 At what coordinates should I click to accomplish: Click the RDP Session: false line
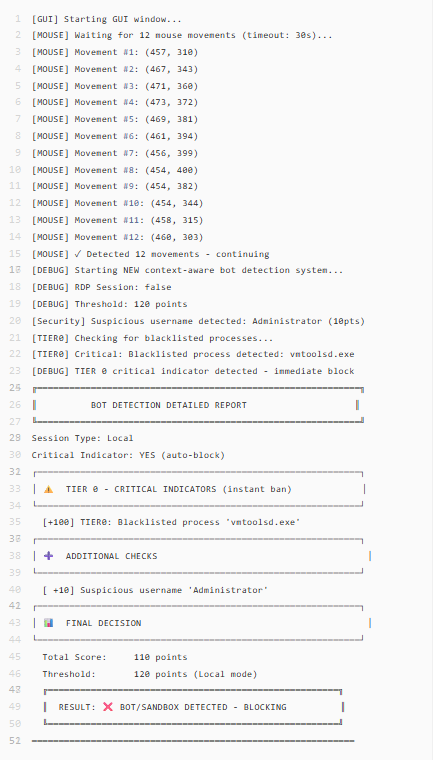click(101, 287)
